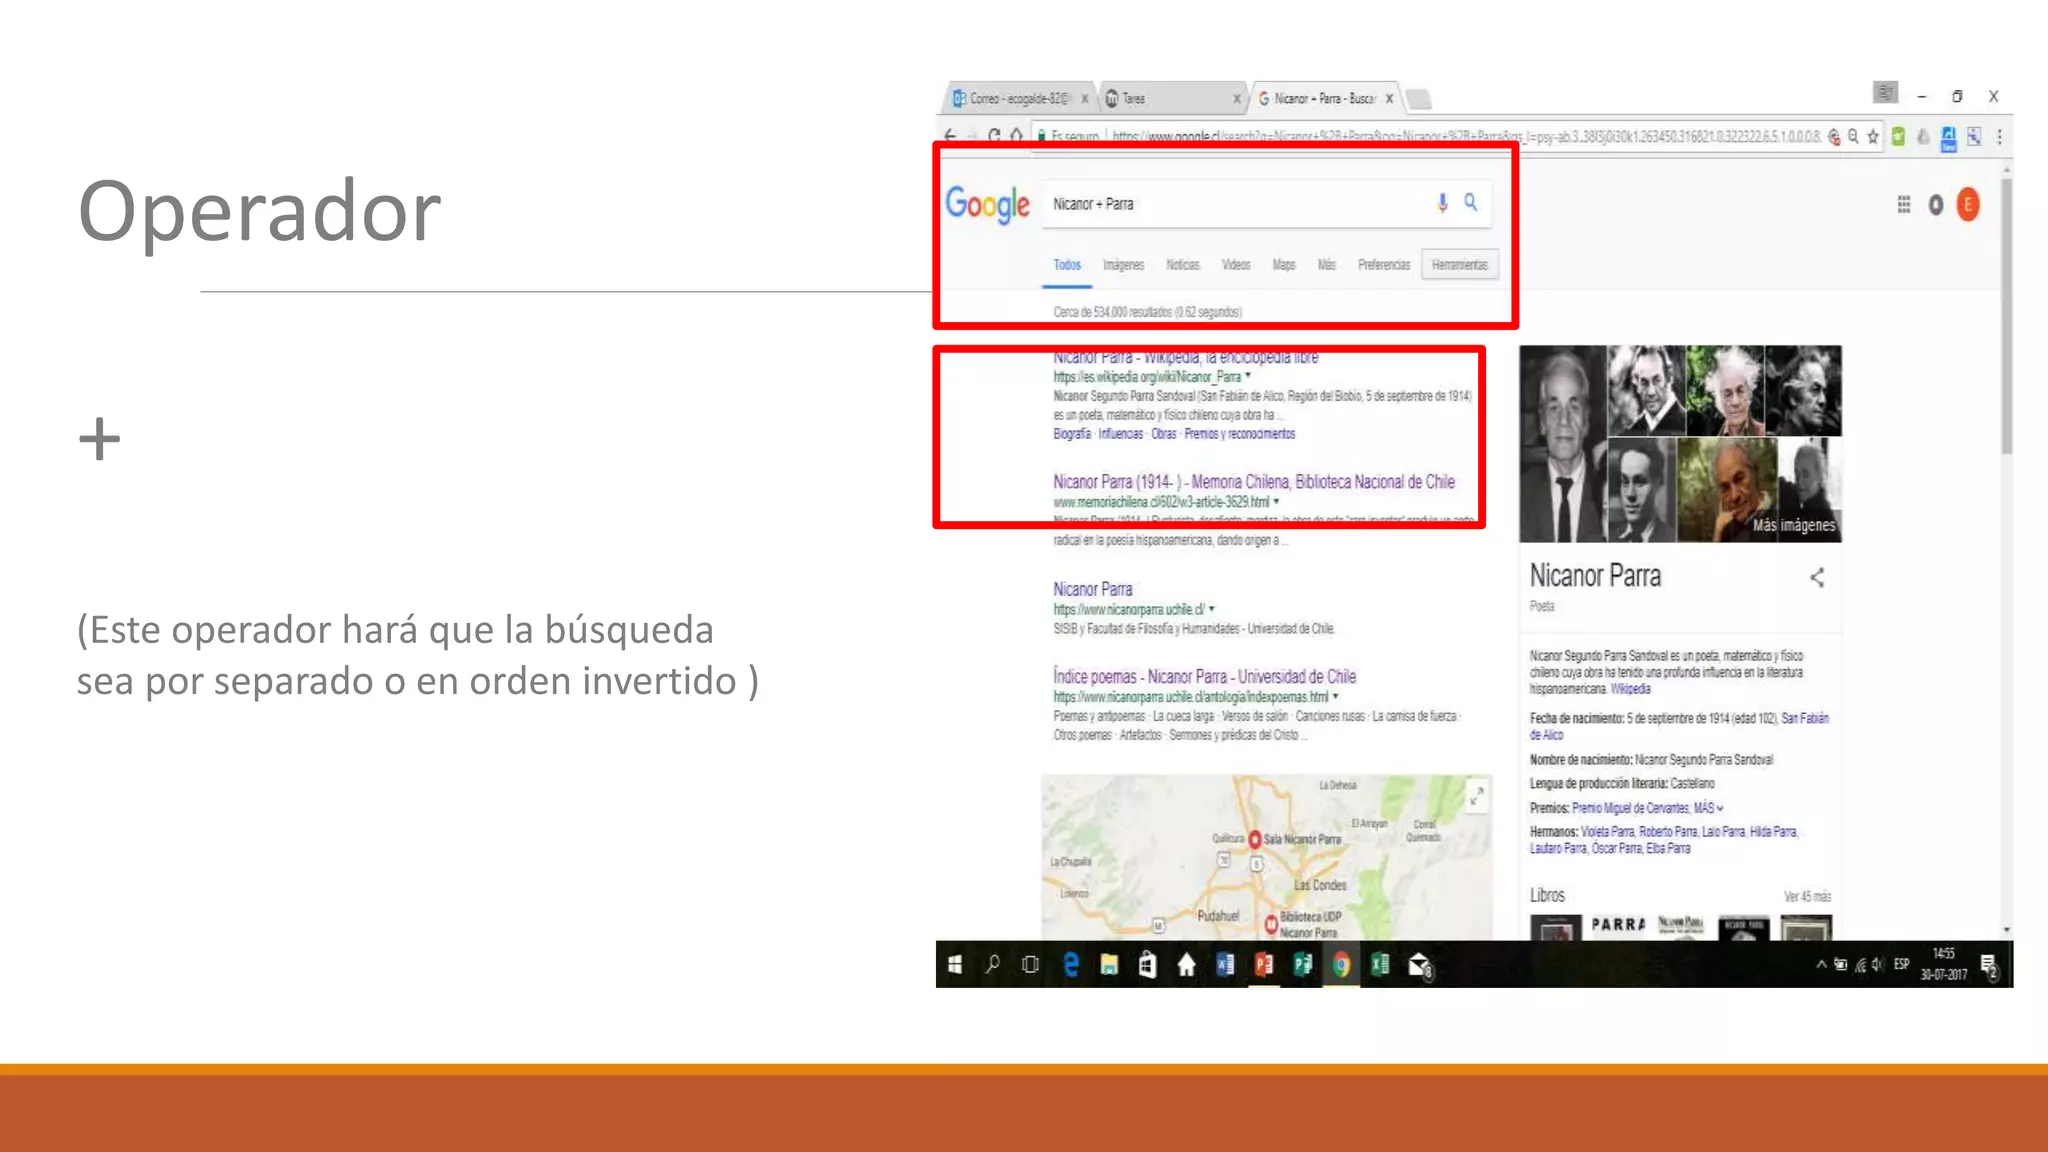
Task: Open File Explorer from the taskbar
Action: (x=1109, y=965)
